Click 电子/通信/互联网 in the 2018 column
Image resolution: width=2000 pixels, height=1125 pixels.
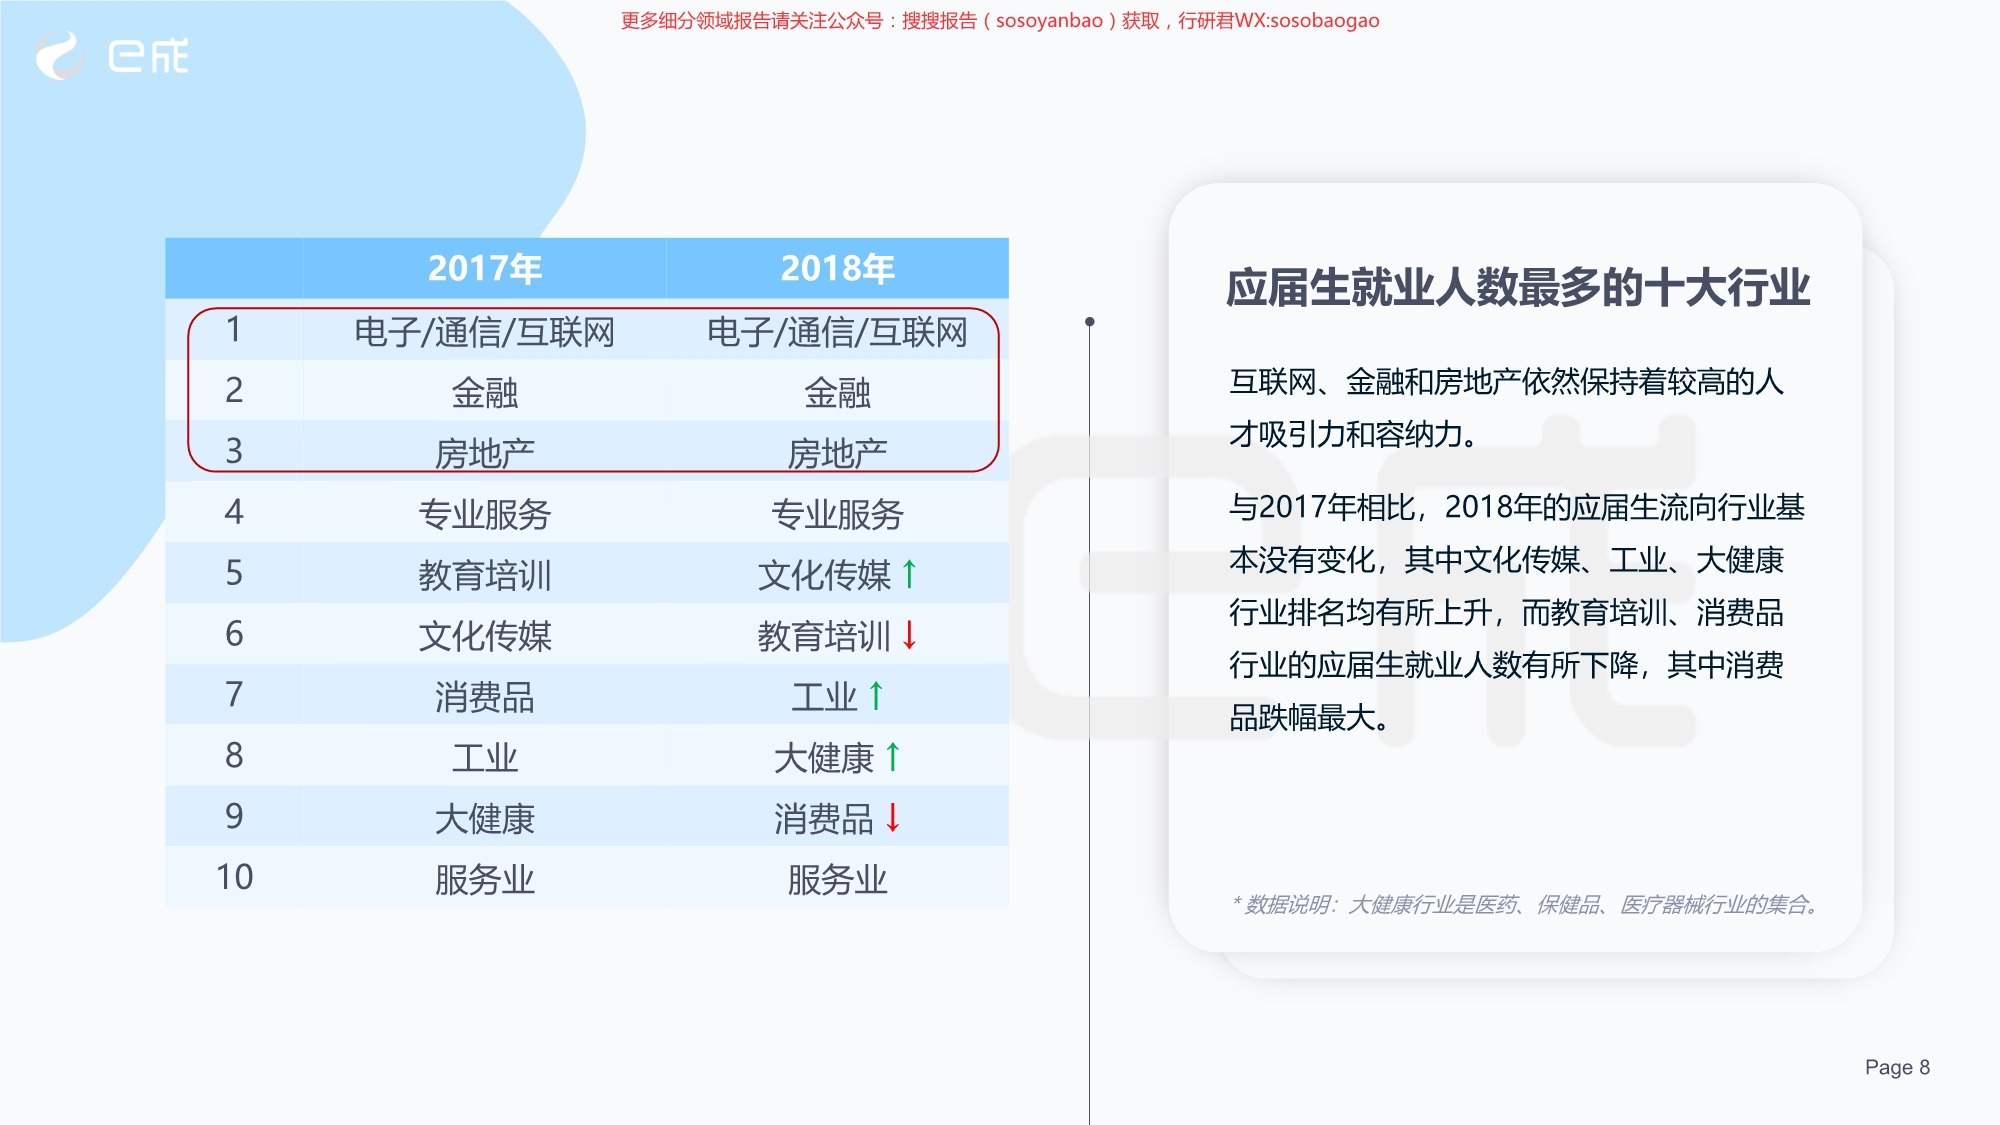click(838, 332)
